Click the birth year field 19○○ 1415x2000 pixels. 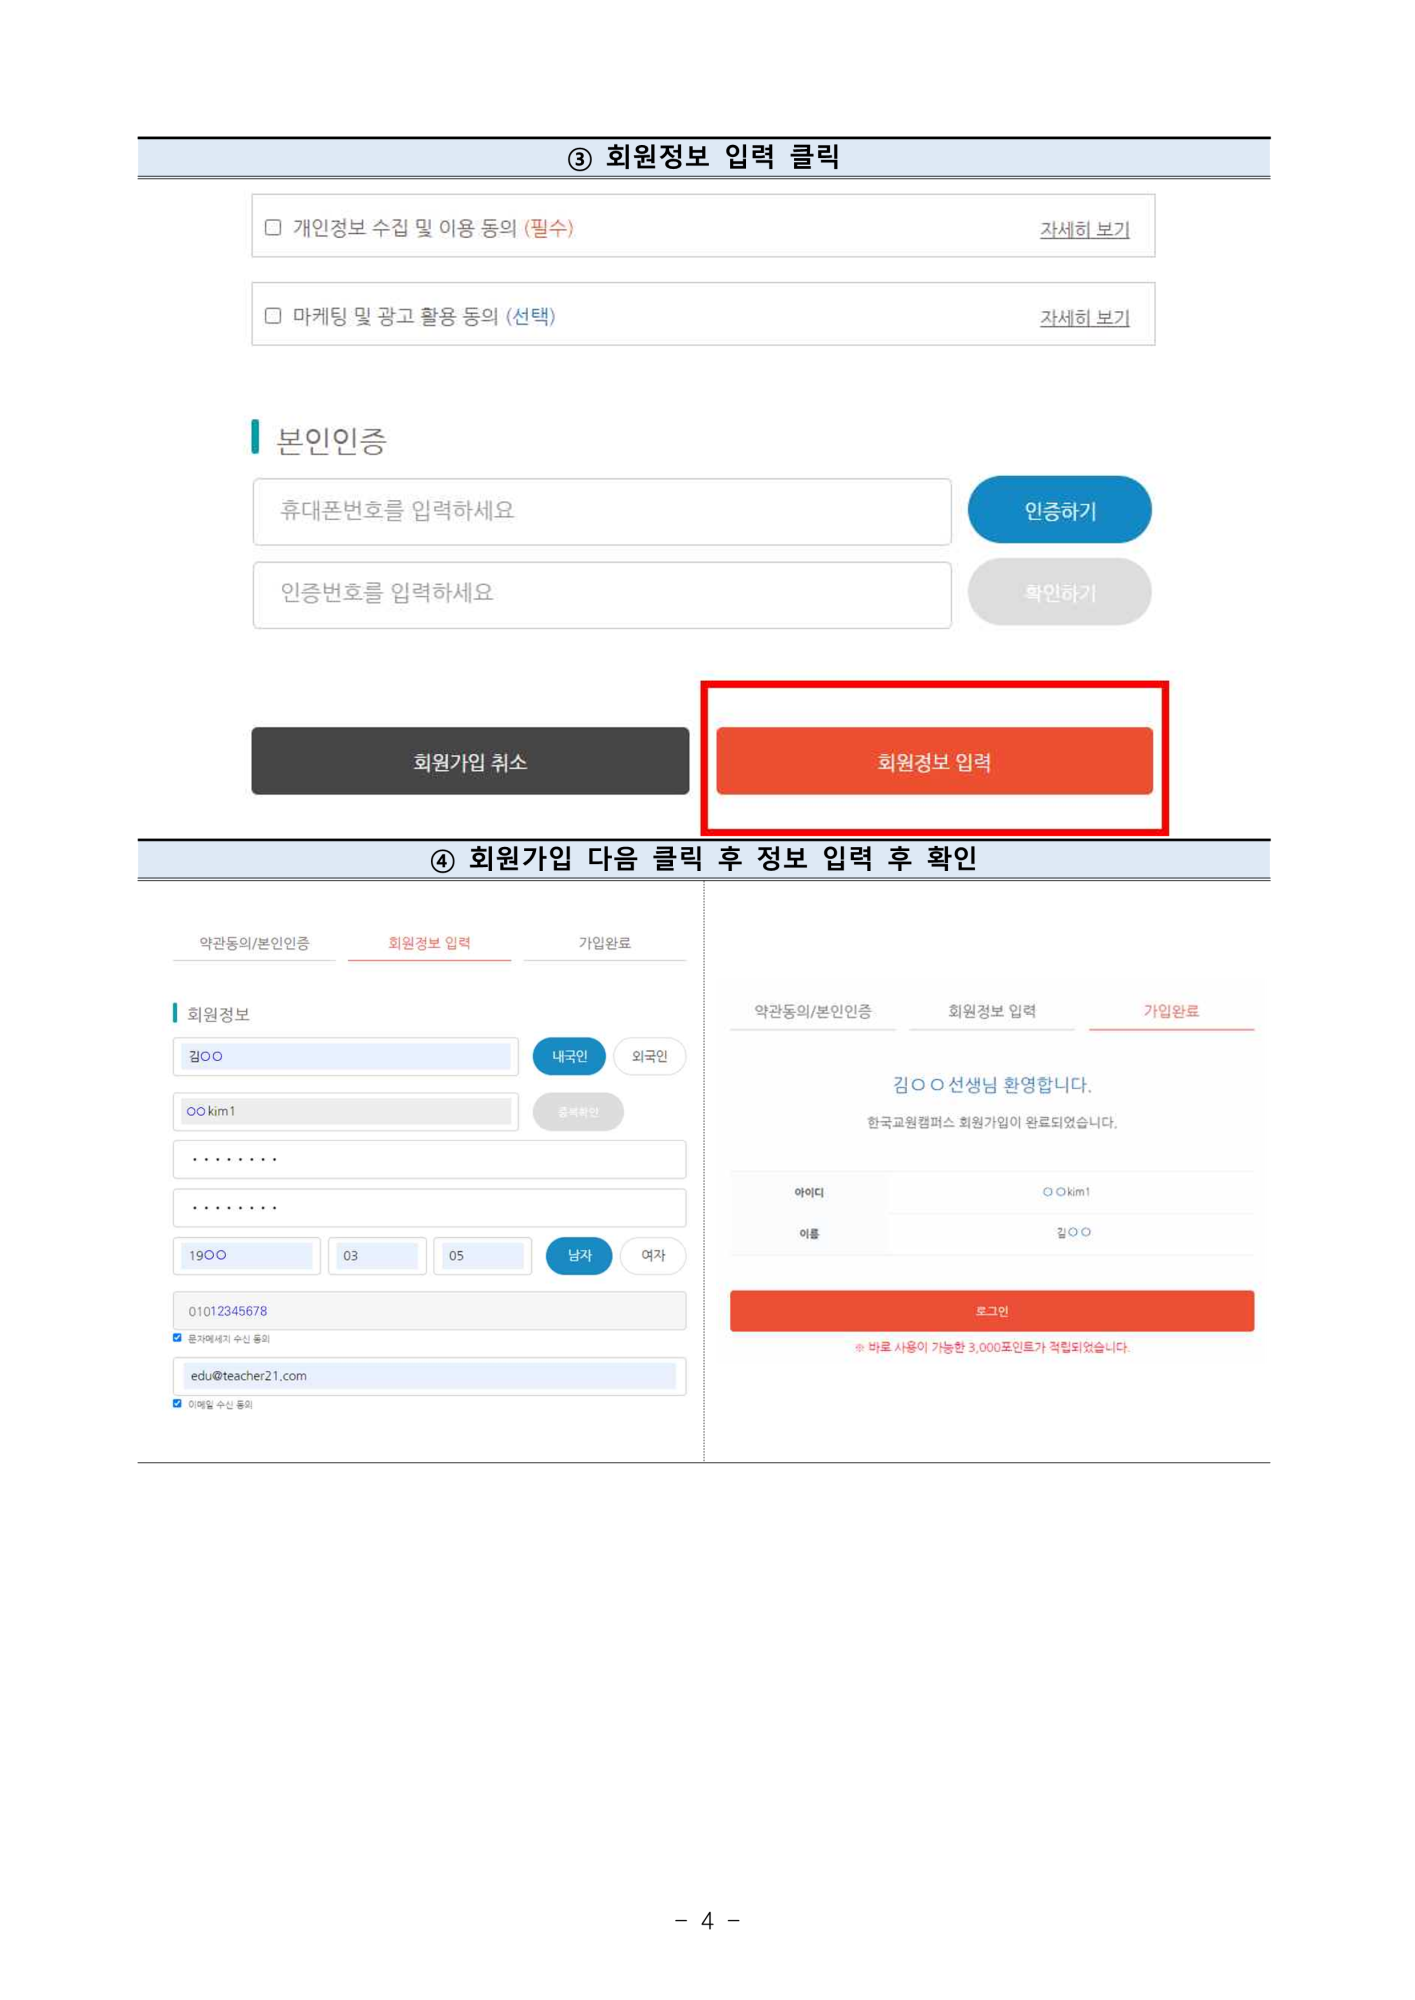[247, 1256]
